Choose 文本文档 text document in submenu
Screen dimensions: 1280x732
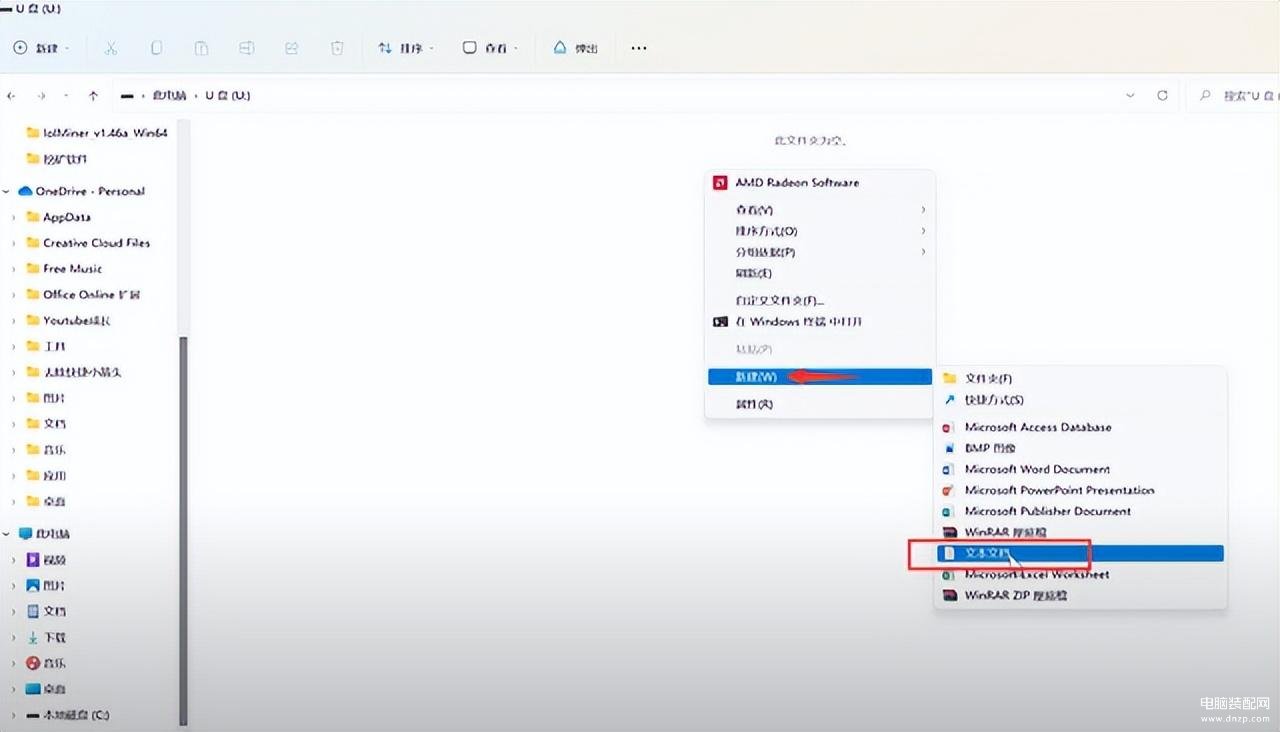coord(1080,553)
